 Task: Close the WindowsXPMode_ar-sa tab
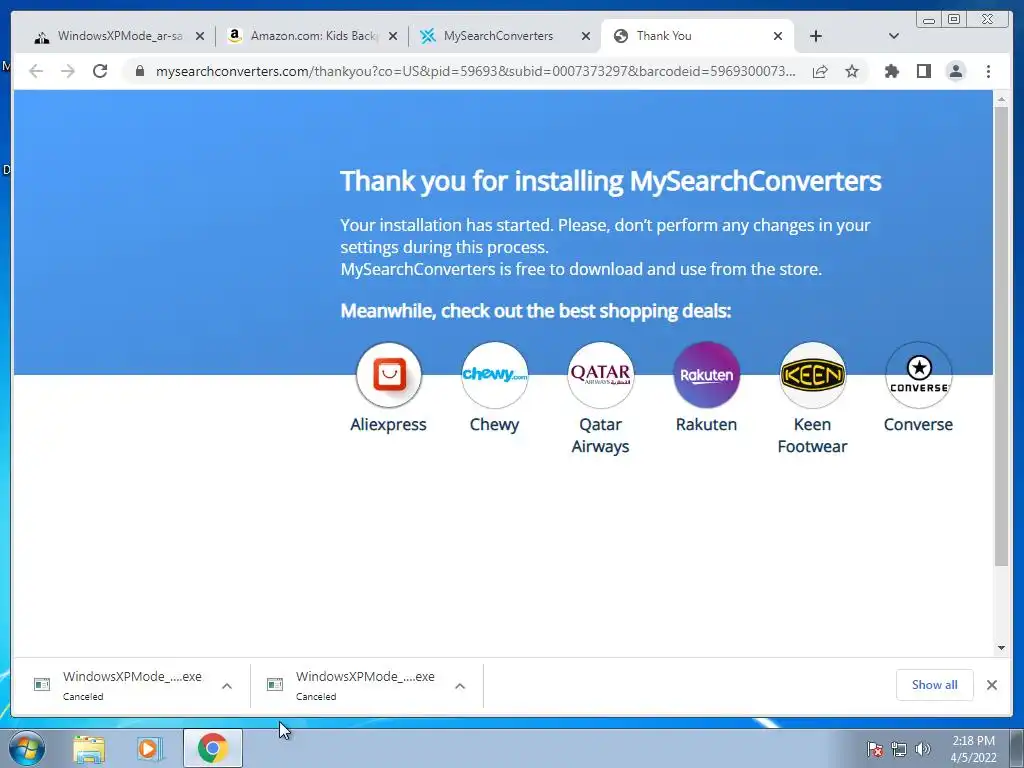click(x=200, y=36)
